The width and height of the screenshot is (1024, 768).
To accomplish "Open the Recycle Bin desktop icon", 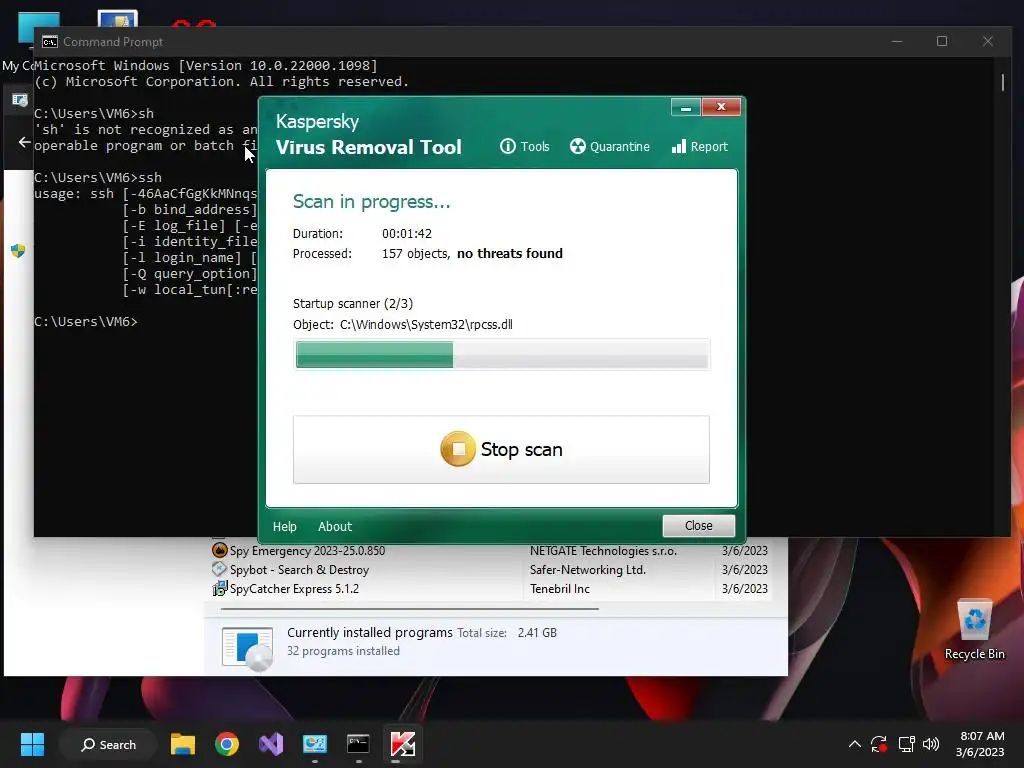I will coord(974,629).
